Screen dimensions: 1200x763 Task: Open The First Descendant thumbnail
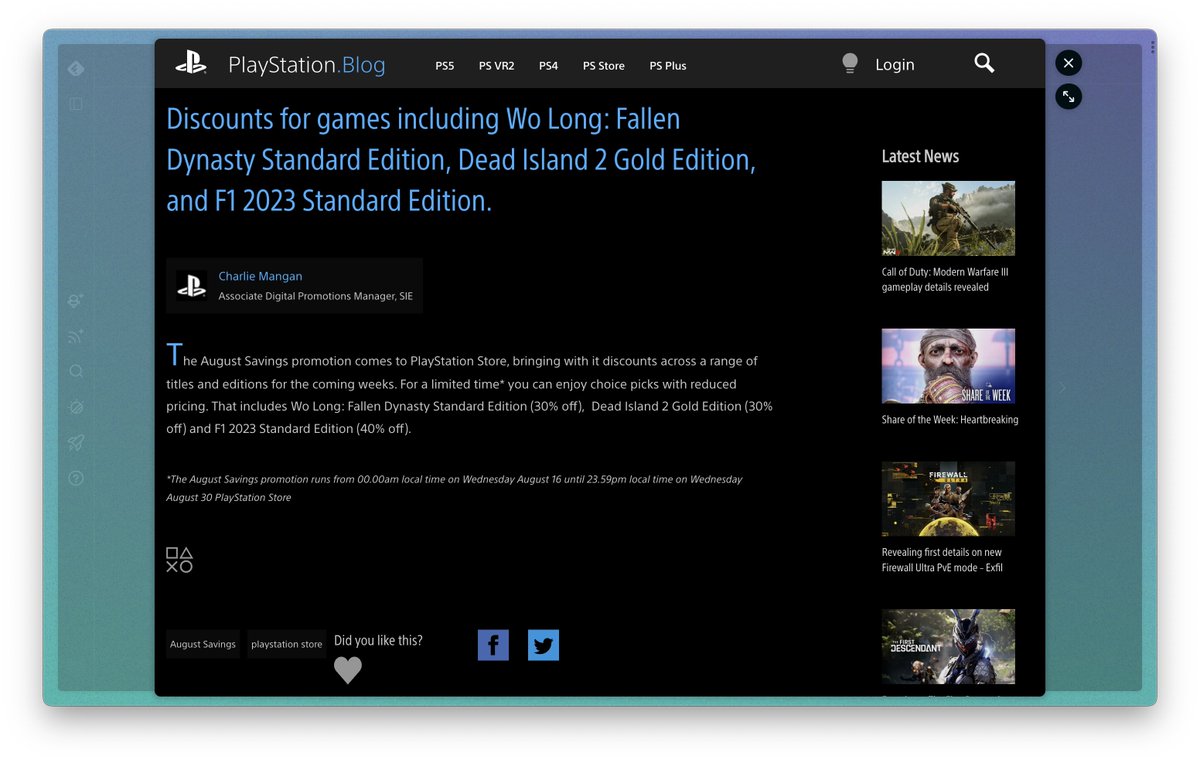pyautogui.click(x=948, y=647)
